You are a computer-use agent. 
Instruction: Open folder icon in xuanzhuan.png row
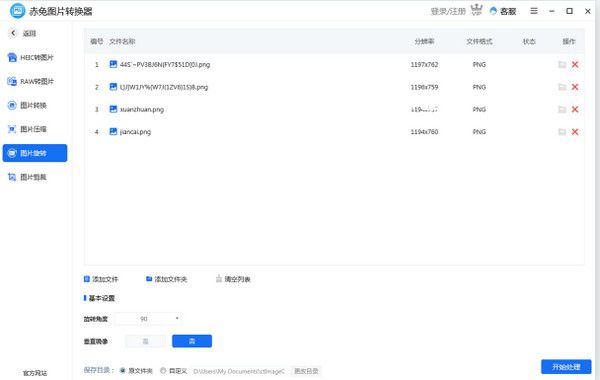point(562,109)
